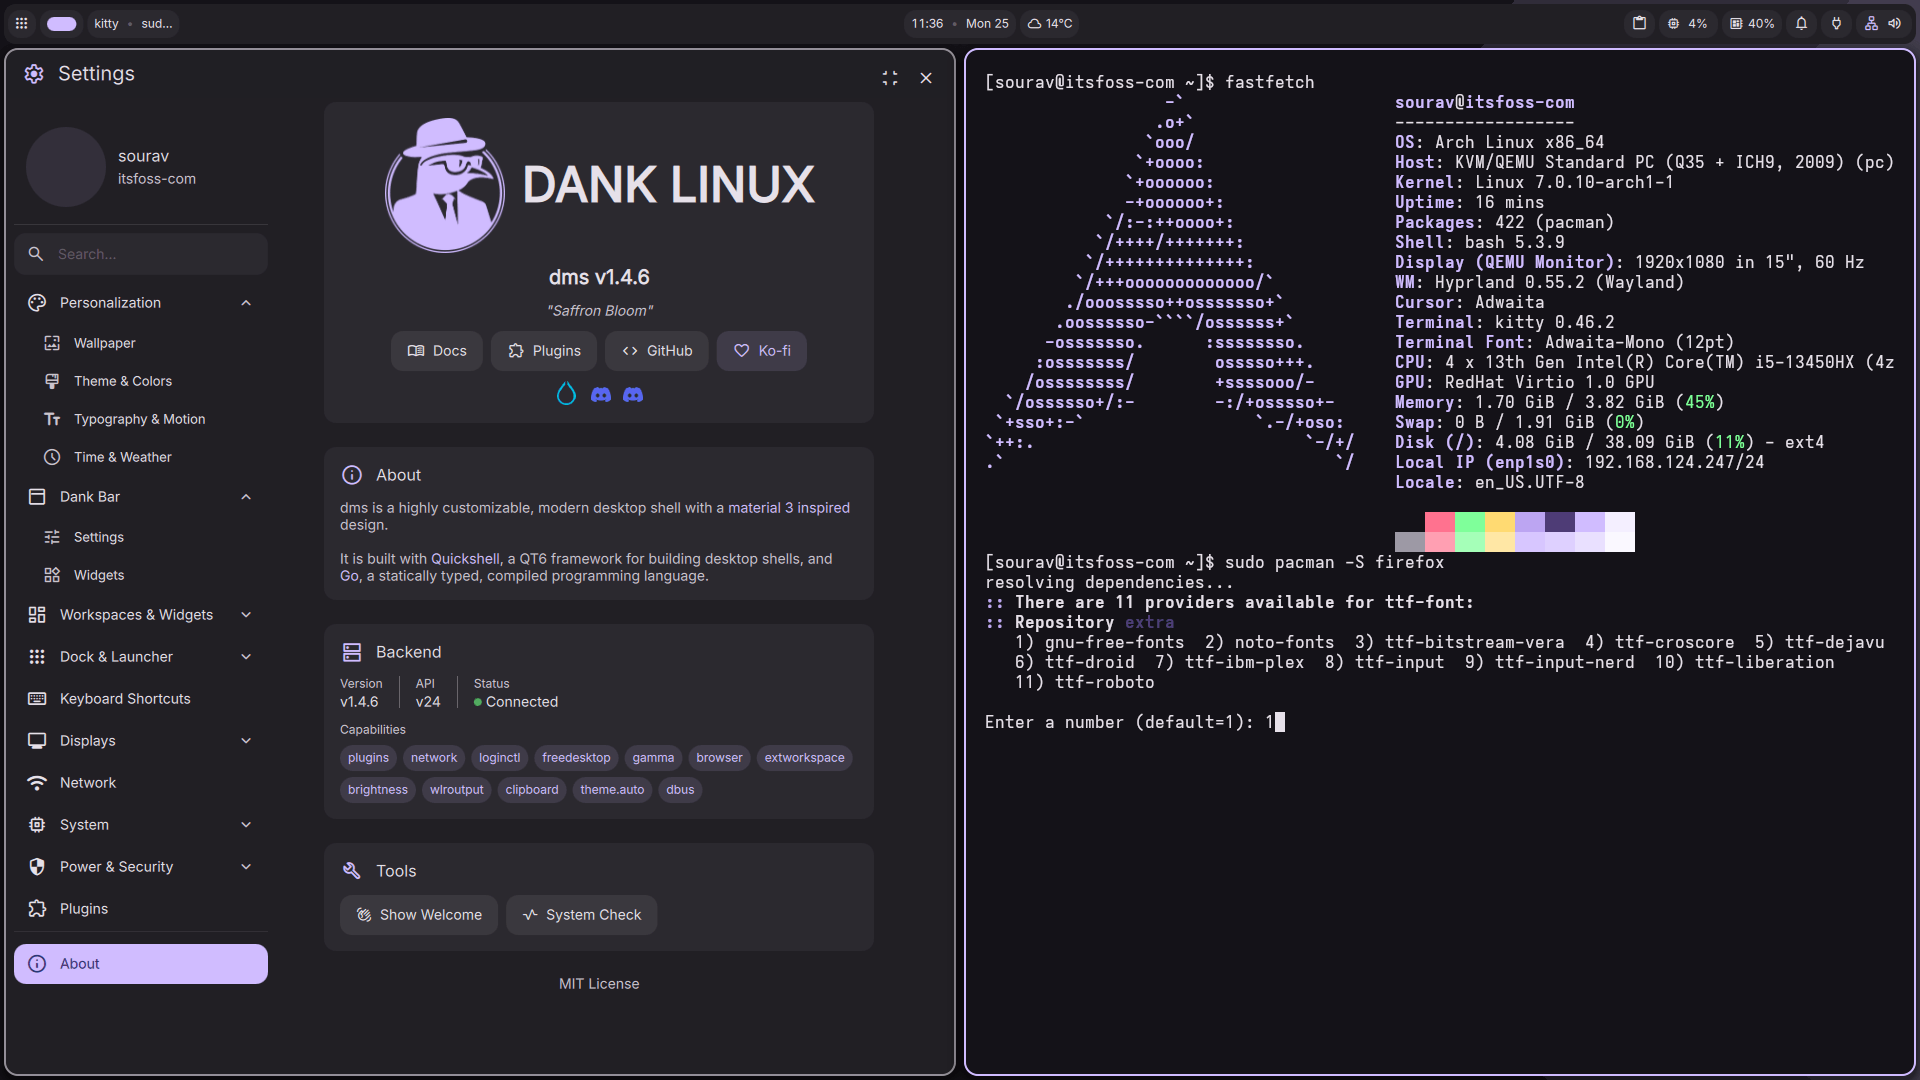Screen dimensions: 1920x1080
Task: Click the Displays monitor icon
Action: point(37,741)
